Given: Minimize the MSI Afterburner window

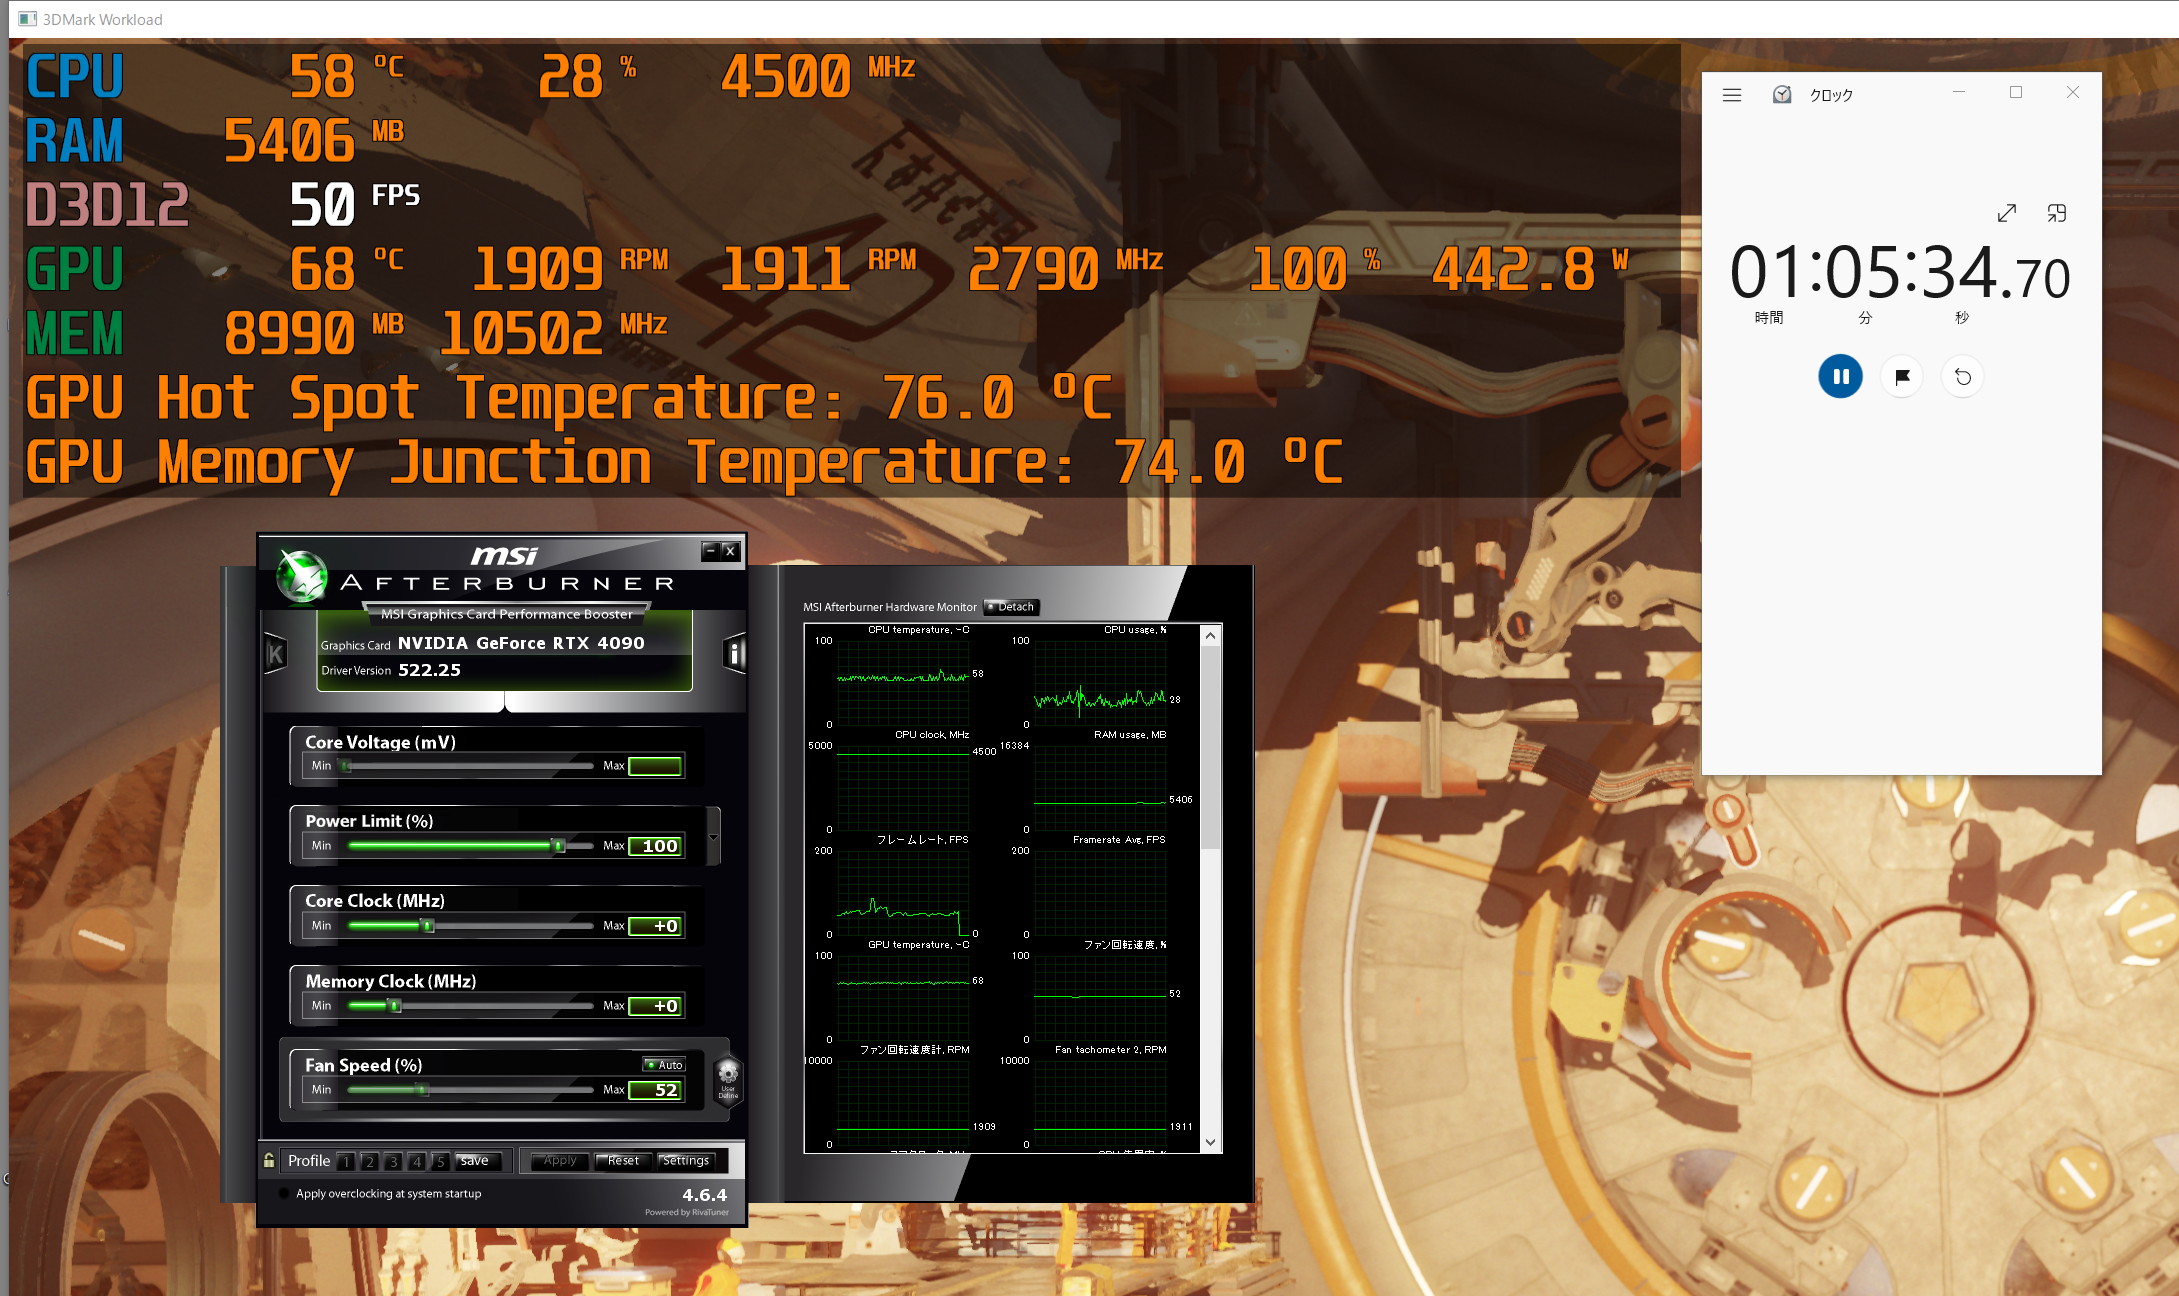Looking at the screenshot, I should coord(711,551).
